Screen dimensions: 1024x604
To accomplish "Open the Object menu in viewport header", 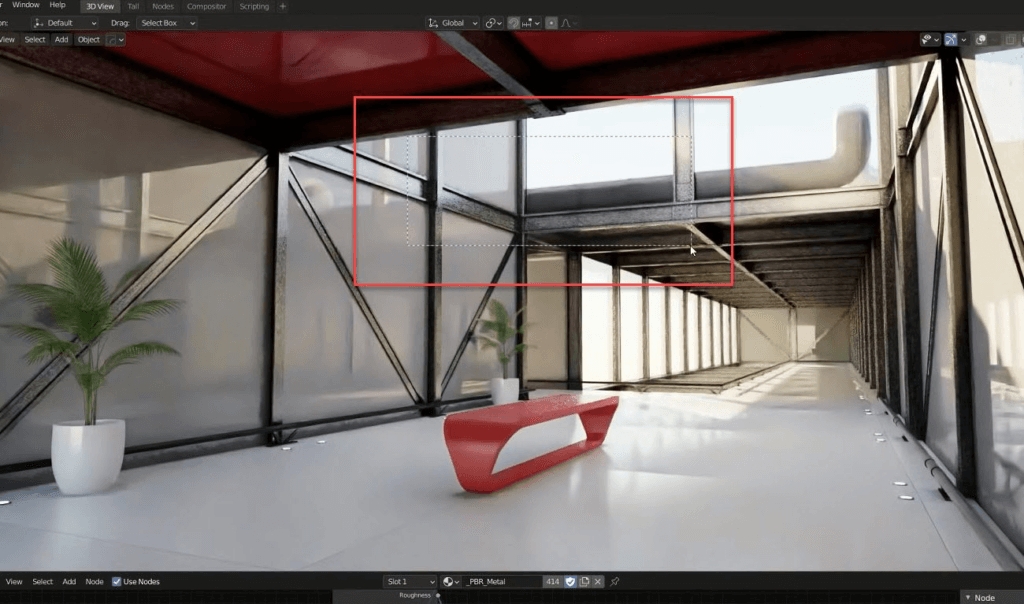I will tap(89, 40).
